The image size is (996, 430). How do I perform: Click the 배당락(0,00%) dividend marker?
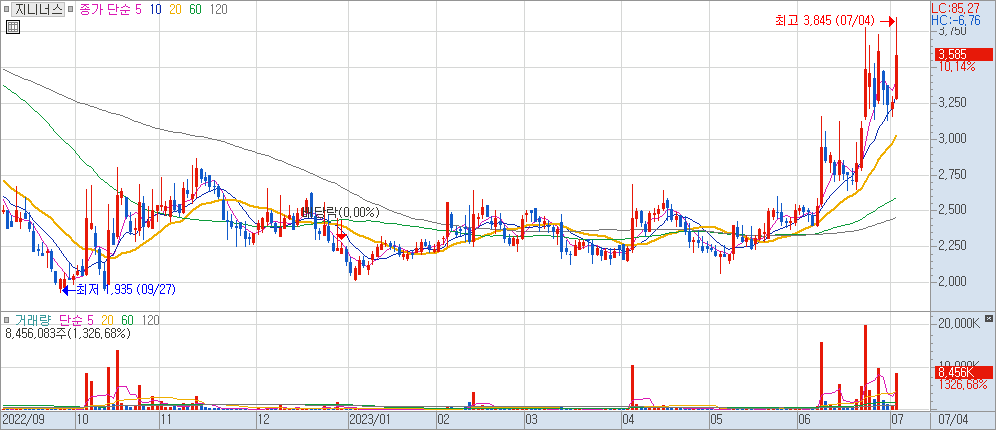pos(339,212)
